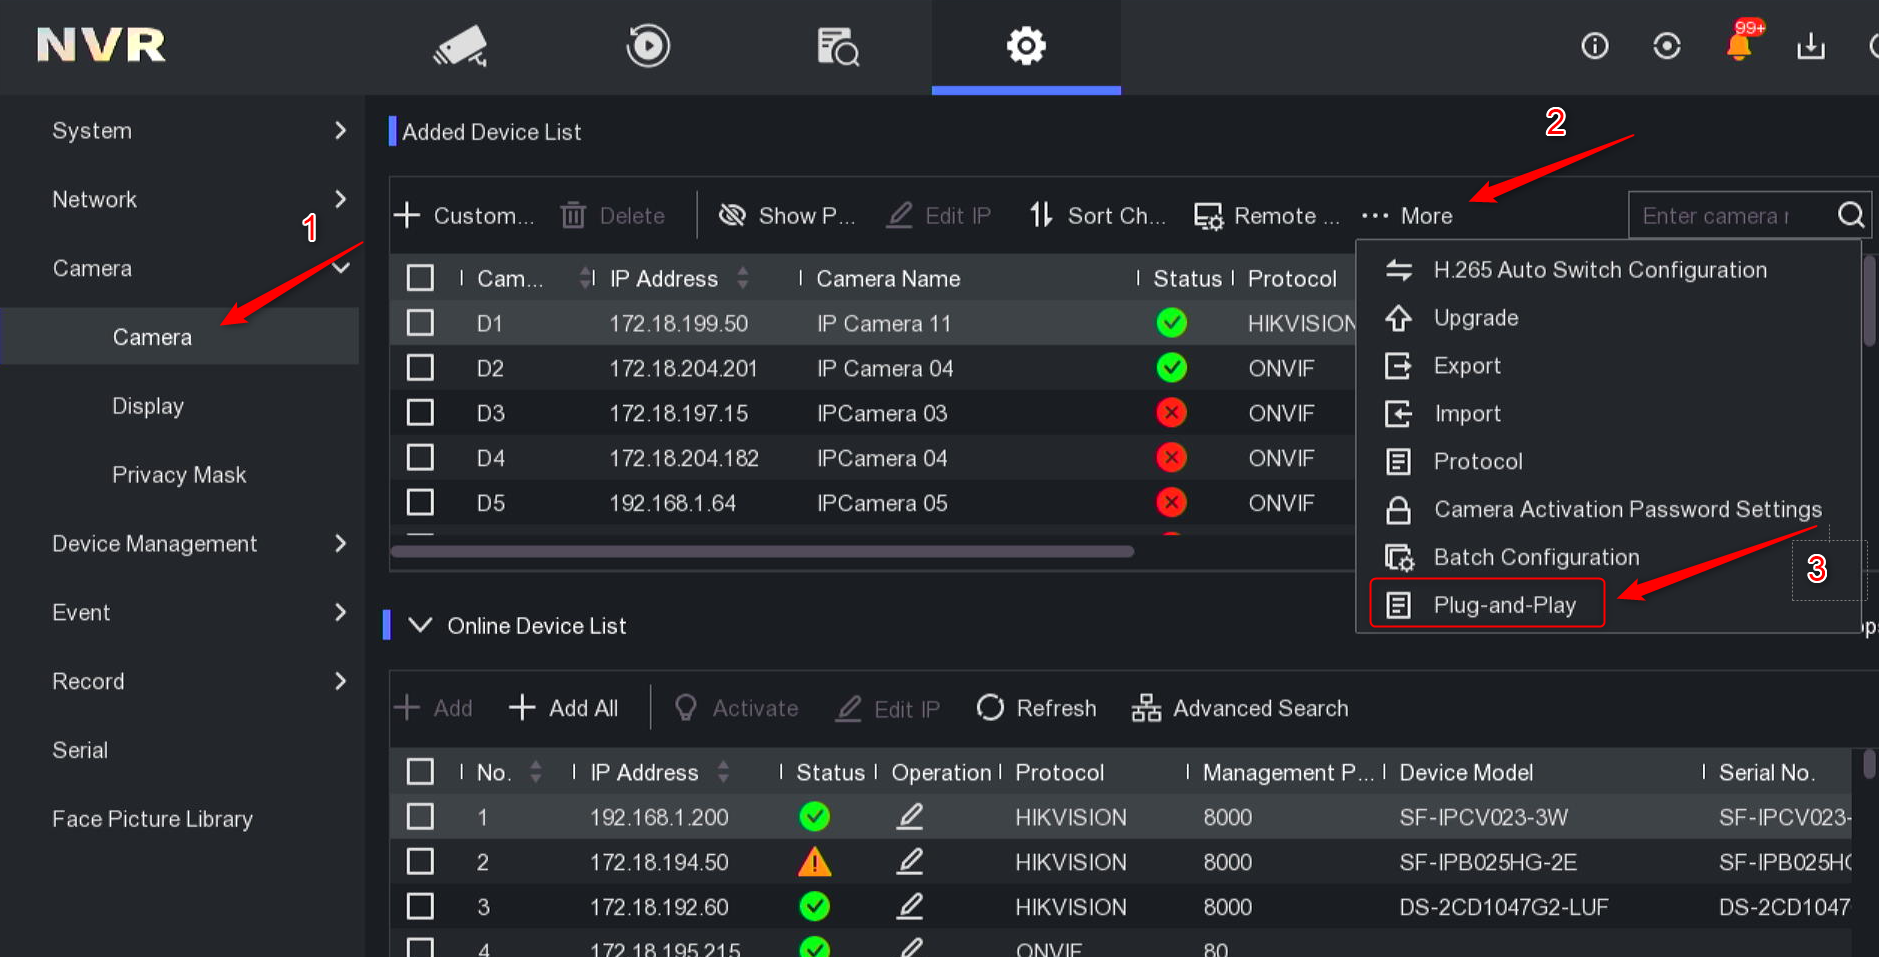Click horizontal scrollbar of Added Device List
Screen dimensions: 1879x957
pyautogui.click(x=763, y=551)
